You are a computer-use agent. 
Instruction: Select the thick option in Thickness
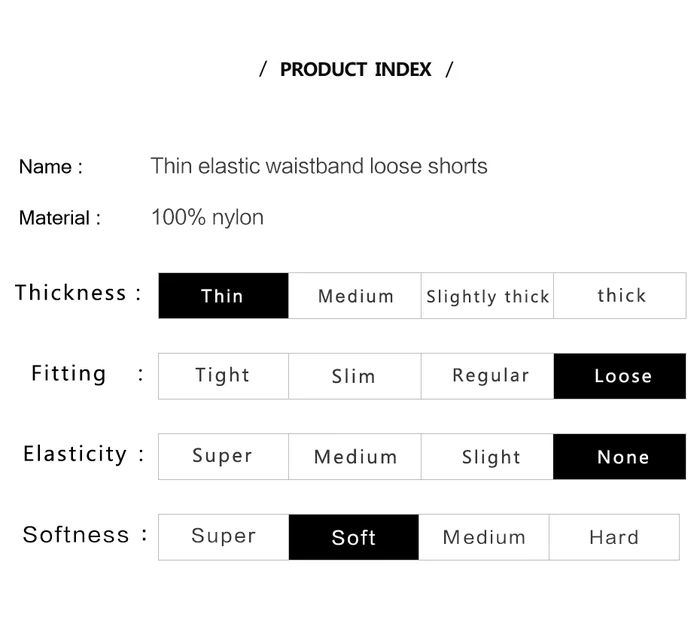point(620,295)
